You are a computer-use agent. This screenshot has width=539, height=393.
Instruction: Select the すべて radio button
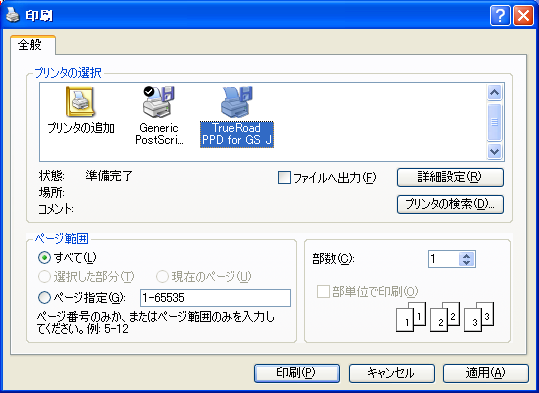44,258
